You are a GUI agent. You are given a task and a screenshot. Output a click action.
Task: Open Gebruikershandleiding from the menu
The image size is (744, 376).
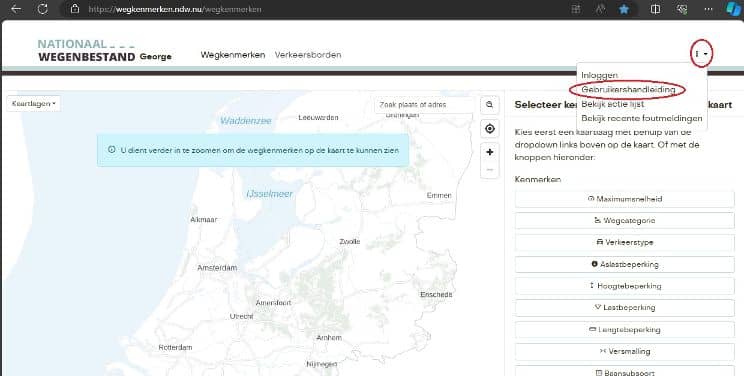(628, 89)
